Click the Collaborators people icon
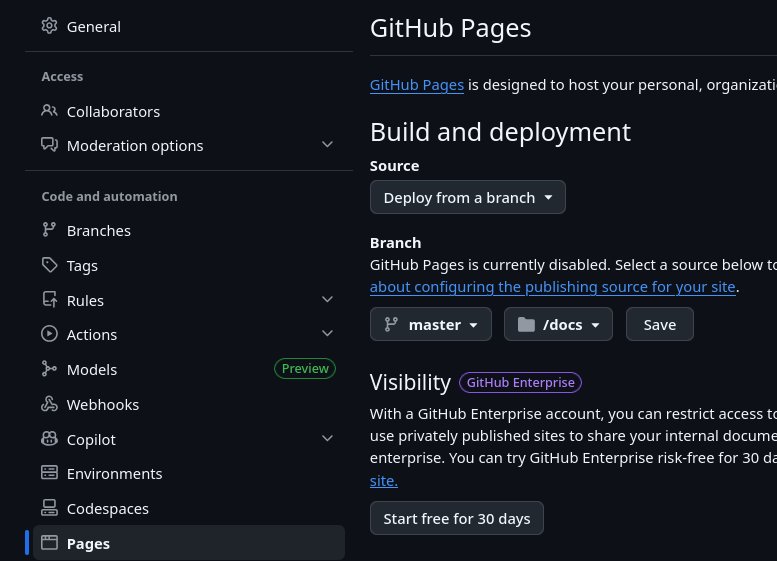The width and height of the screenshot is (777, 561). (x=49, y=111)
